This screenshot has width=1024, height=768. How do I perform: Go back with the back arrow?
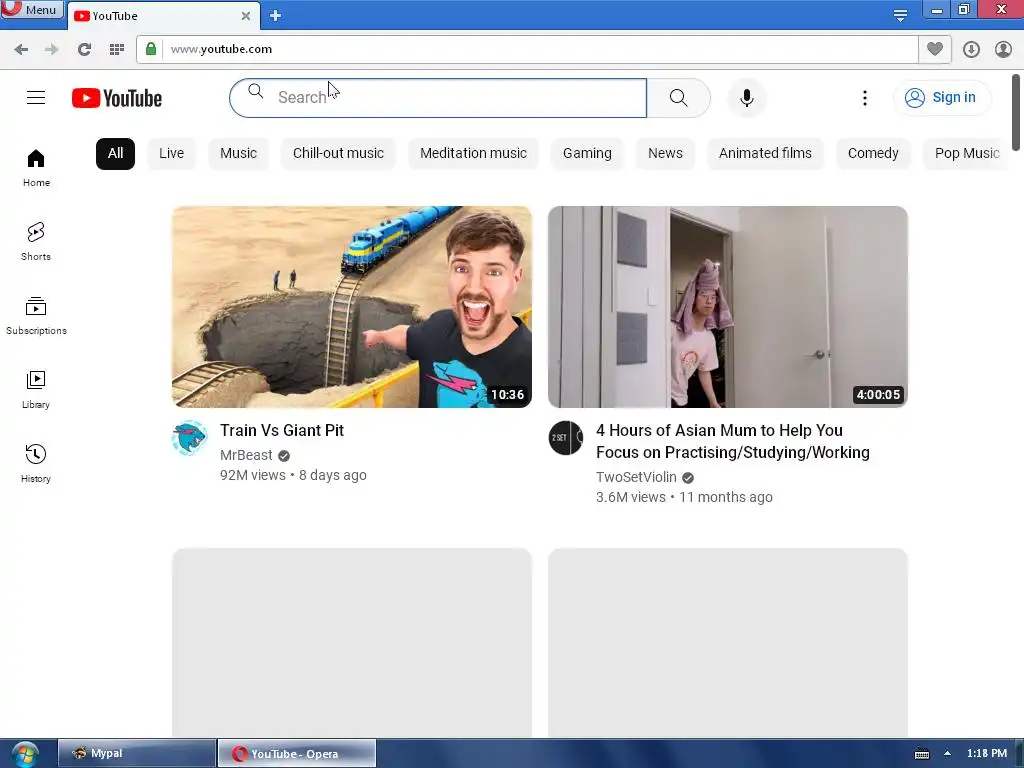21,49
